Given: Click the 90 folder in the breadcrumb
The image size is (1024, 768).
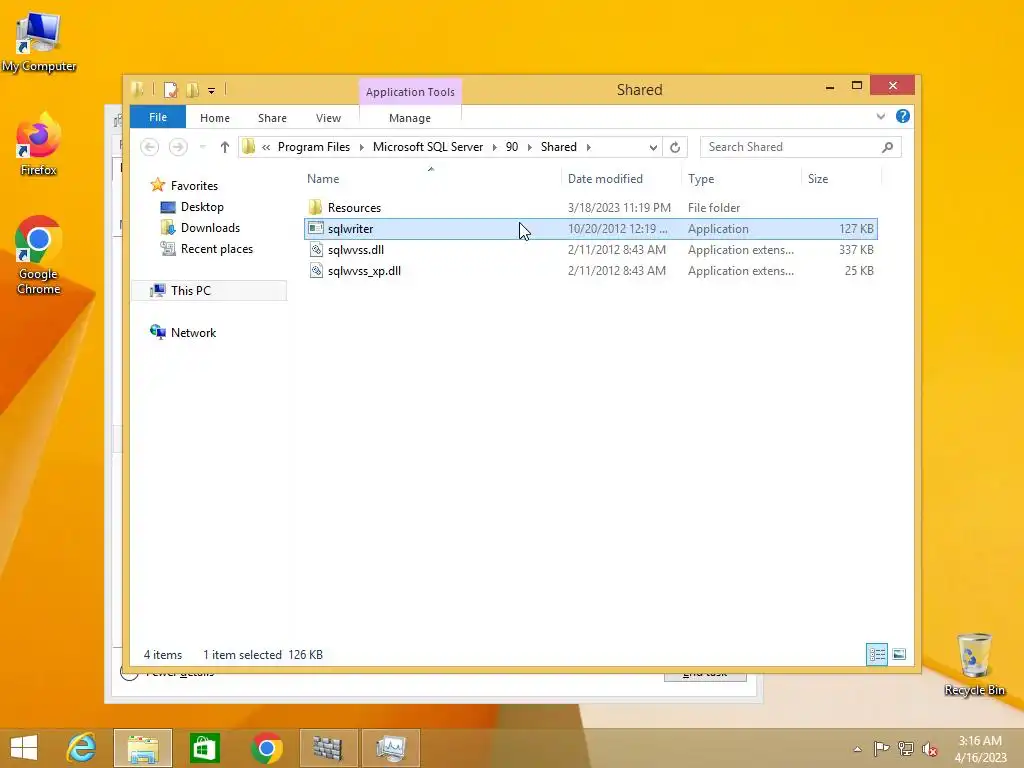Looking at the screenshot, I should (x=512, y=147).
